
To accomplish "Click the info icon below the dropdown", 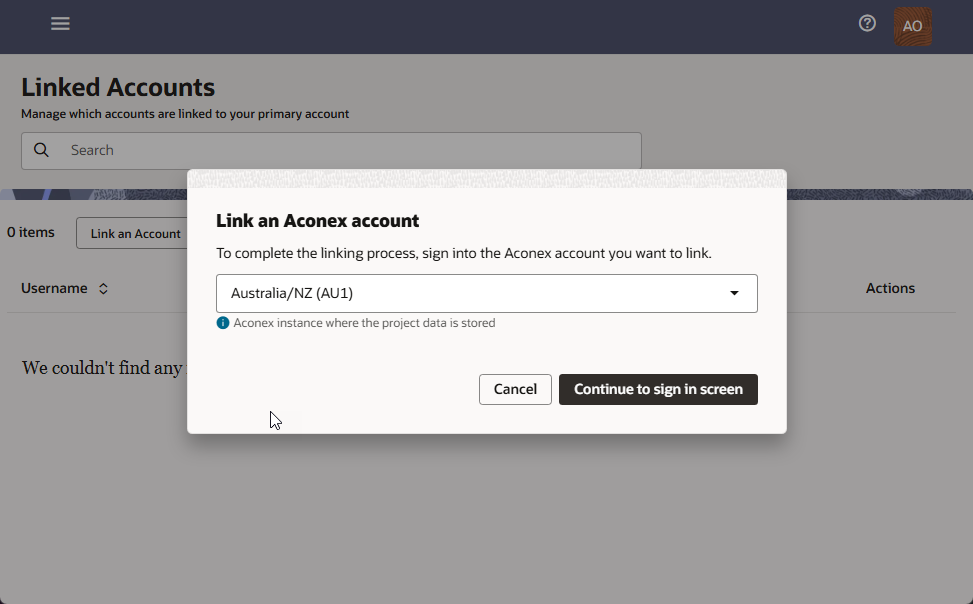I will [x=223, y=323].
